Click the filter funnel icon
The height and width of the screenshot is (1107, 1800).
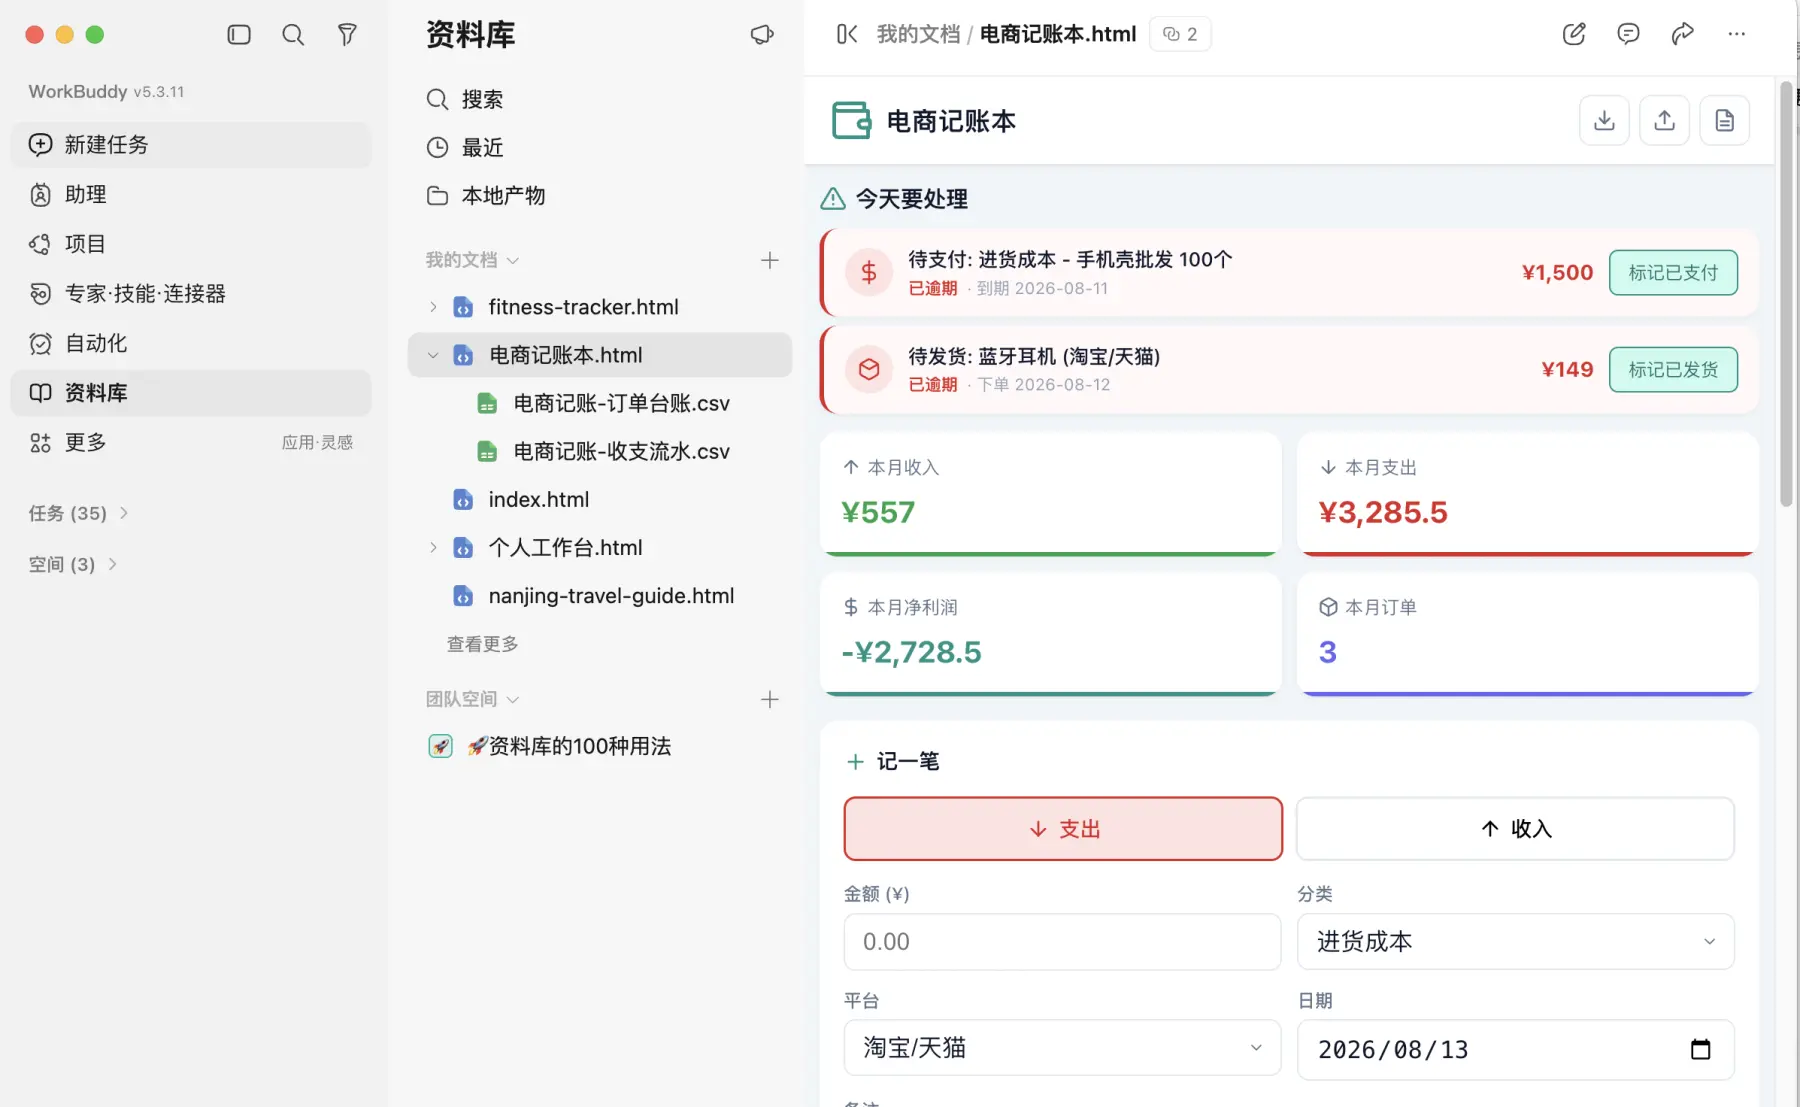347,35
